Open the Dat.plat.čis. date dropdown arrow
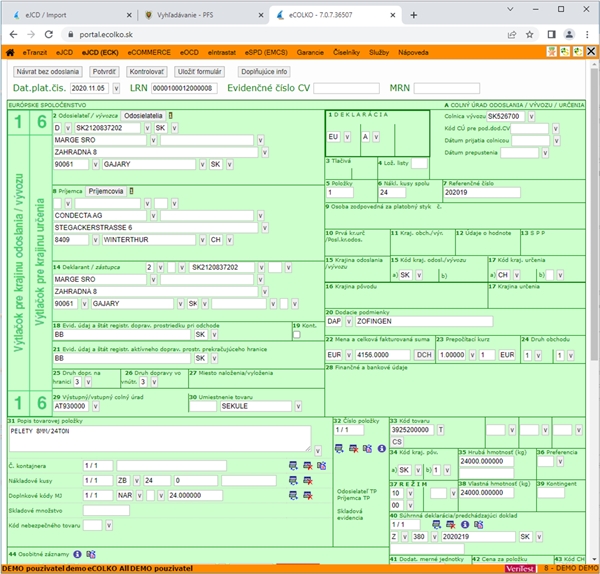Screen dimensions: 600x574 116,88
